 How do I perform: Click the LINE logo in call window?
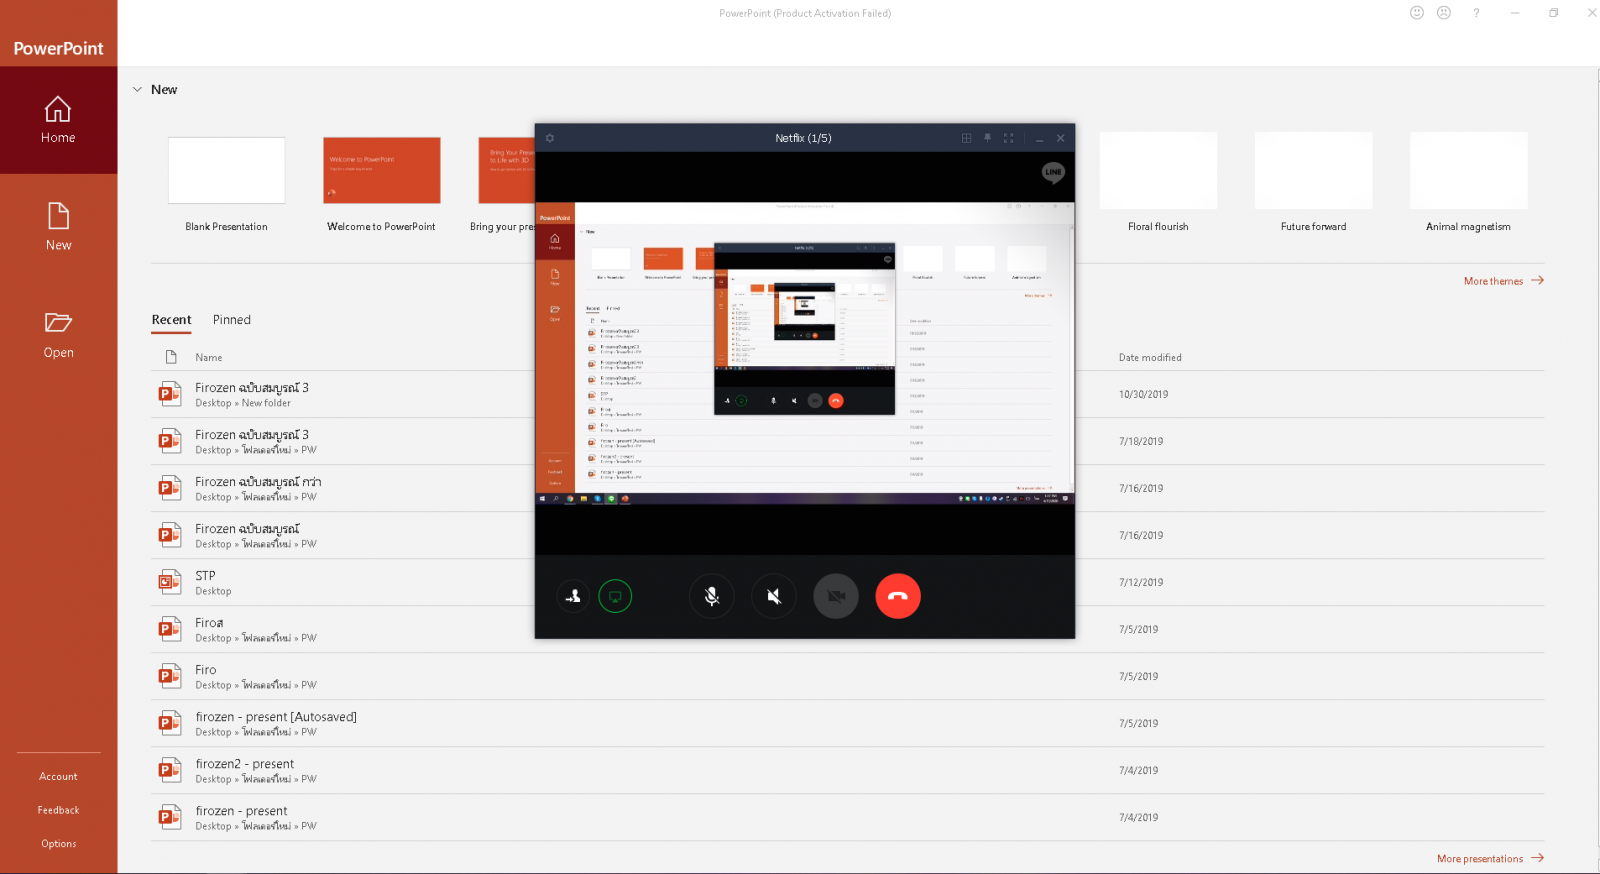pos(1053,172)
